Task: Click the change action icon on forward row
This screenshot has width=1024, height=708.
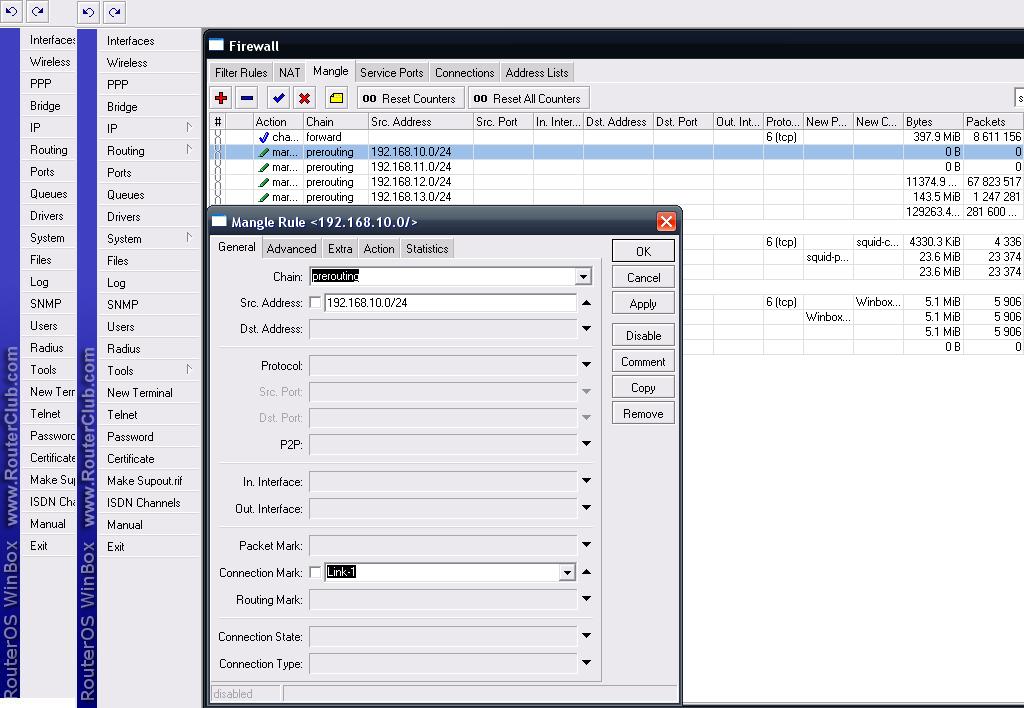Action: (x=264, y=137)
